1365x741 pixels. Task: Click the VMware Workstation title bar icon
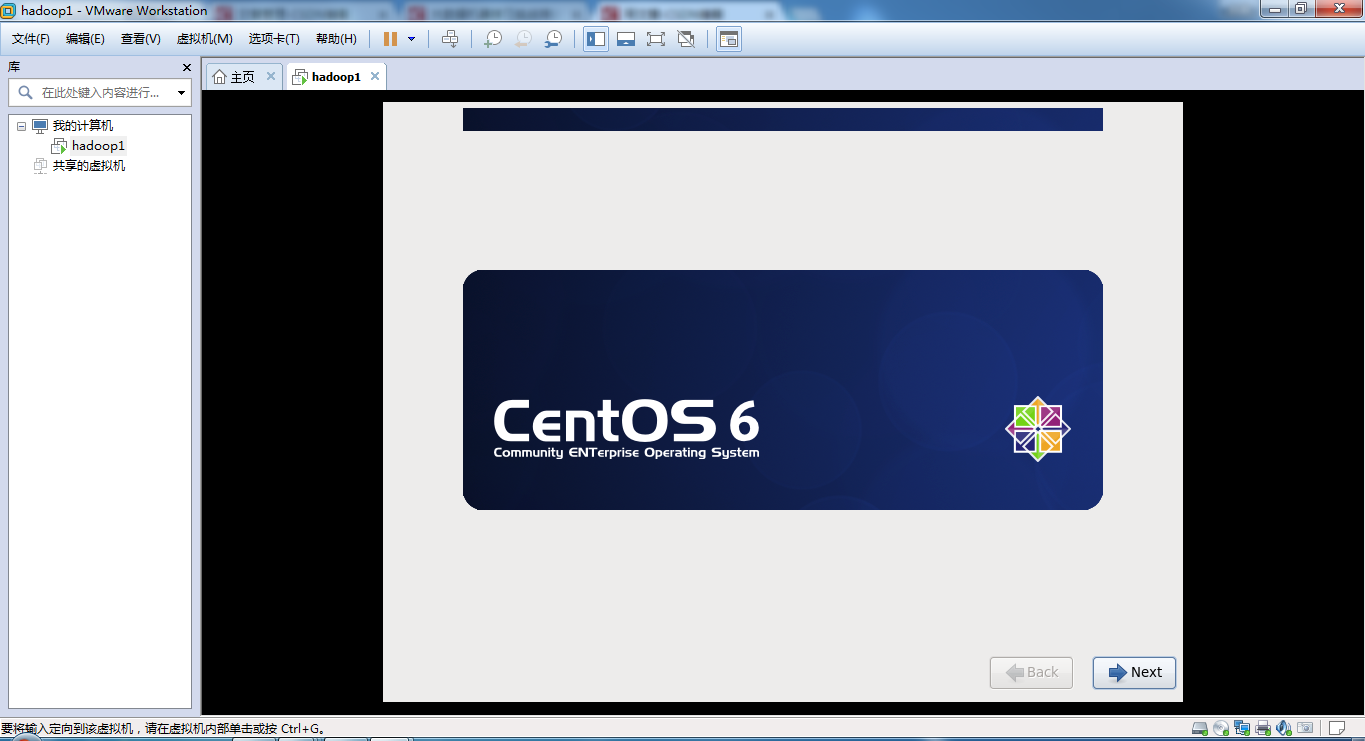[x=9, y=10]
